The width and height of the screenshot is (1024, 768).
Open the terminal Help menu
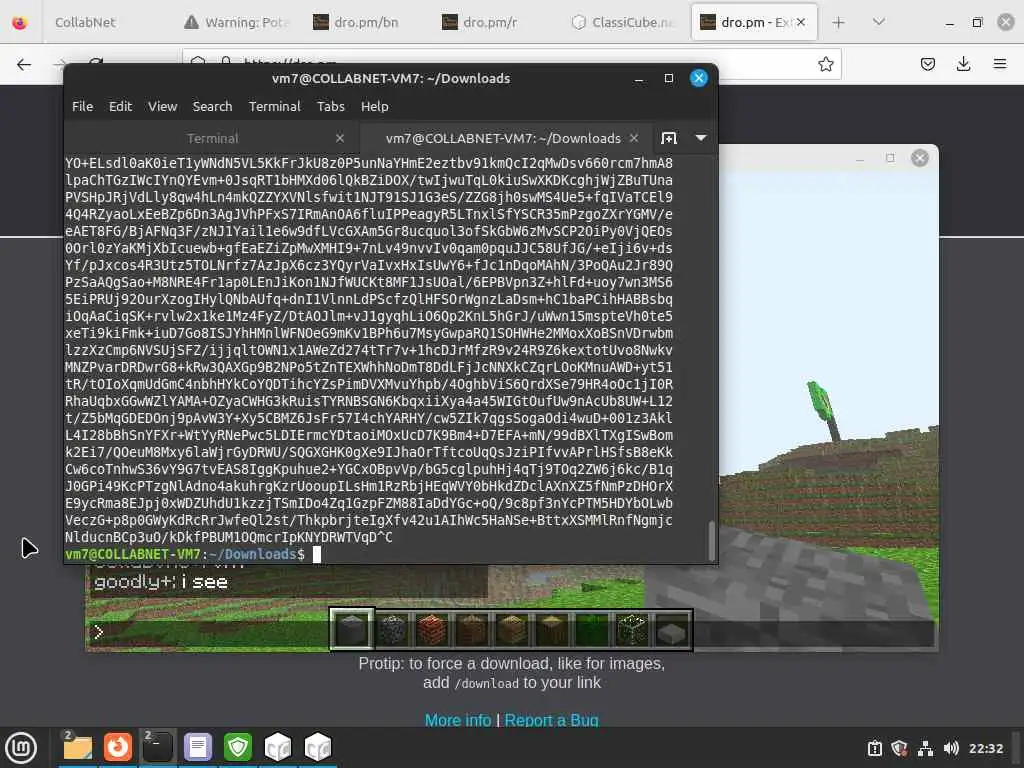[374, 106]
